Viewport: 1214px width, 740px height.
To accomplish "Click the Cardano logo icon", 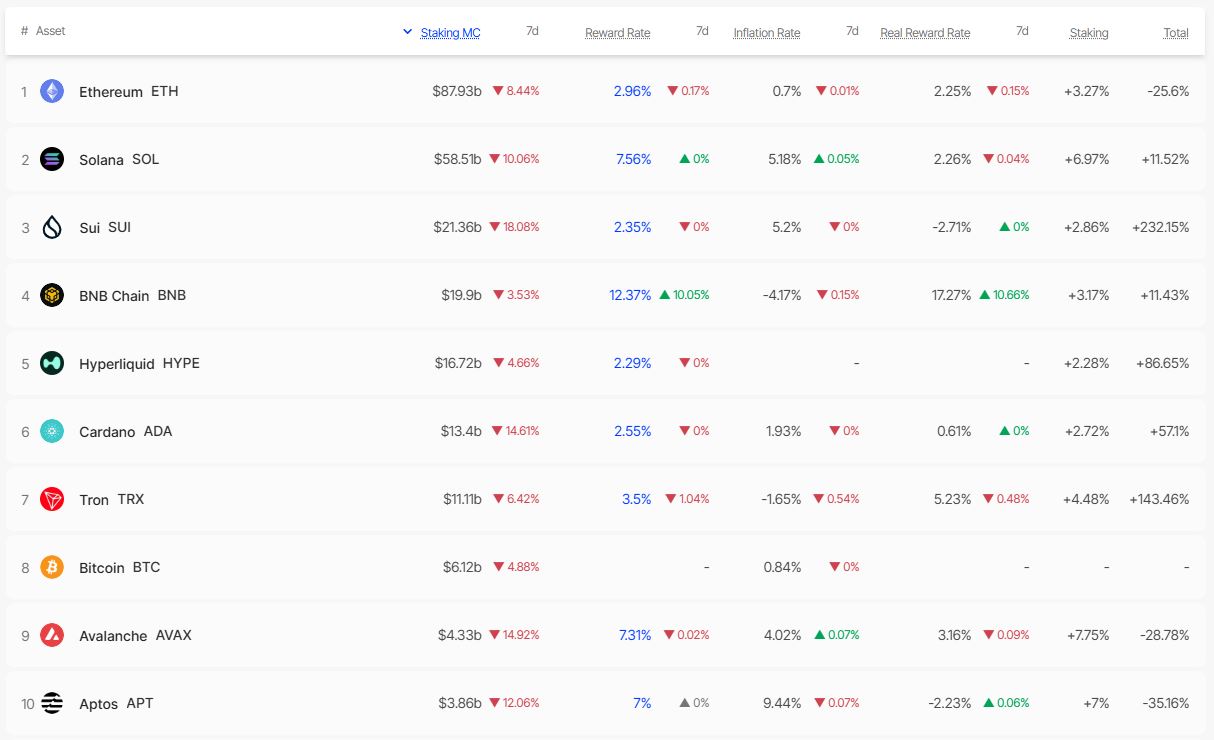I will [52, 431].
